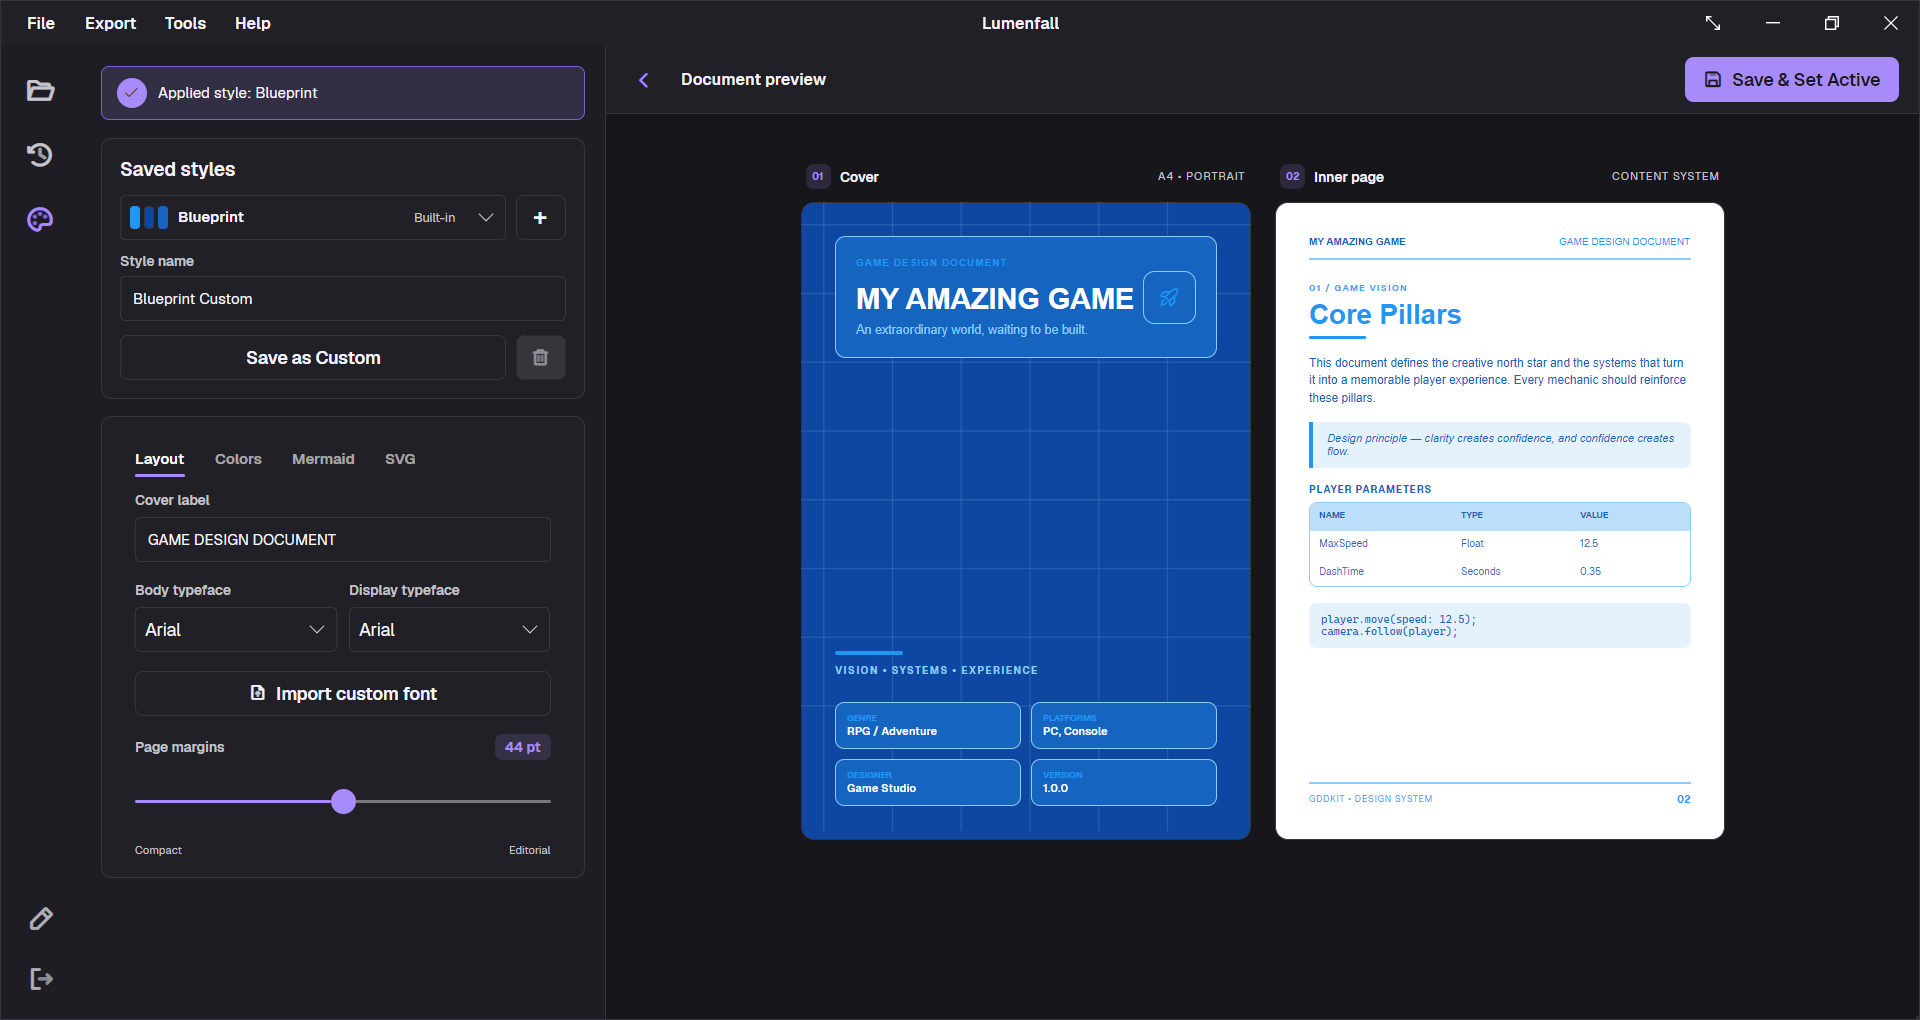Click the PLAYER PARAMETERS heading
This screenshot has width=1920, height=1020.
point(1370,490)
